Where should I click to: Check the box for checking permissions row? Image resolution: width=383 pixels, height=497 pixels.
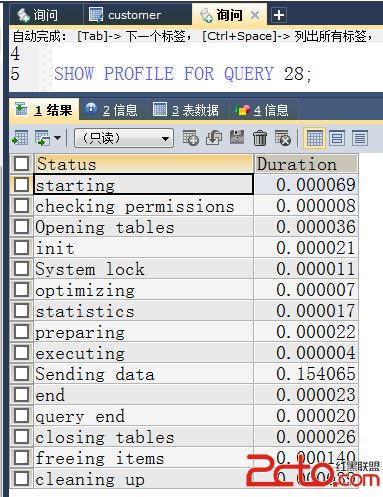tap(22, 206)
